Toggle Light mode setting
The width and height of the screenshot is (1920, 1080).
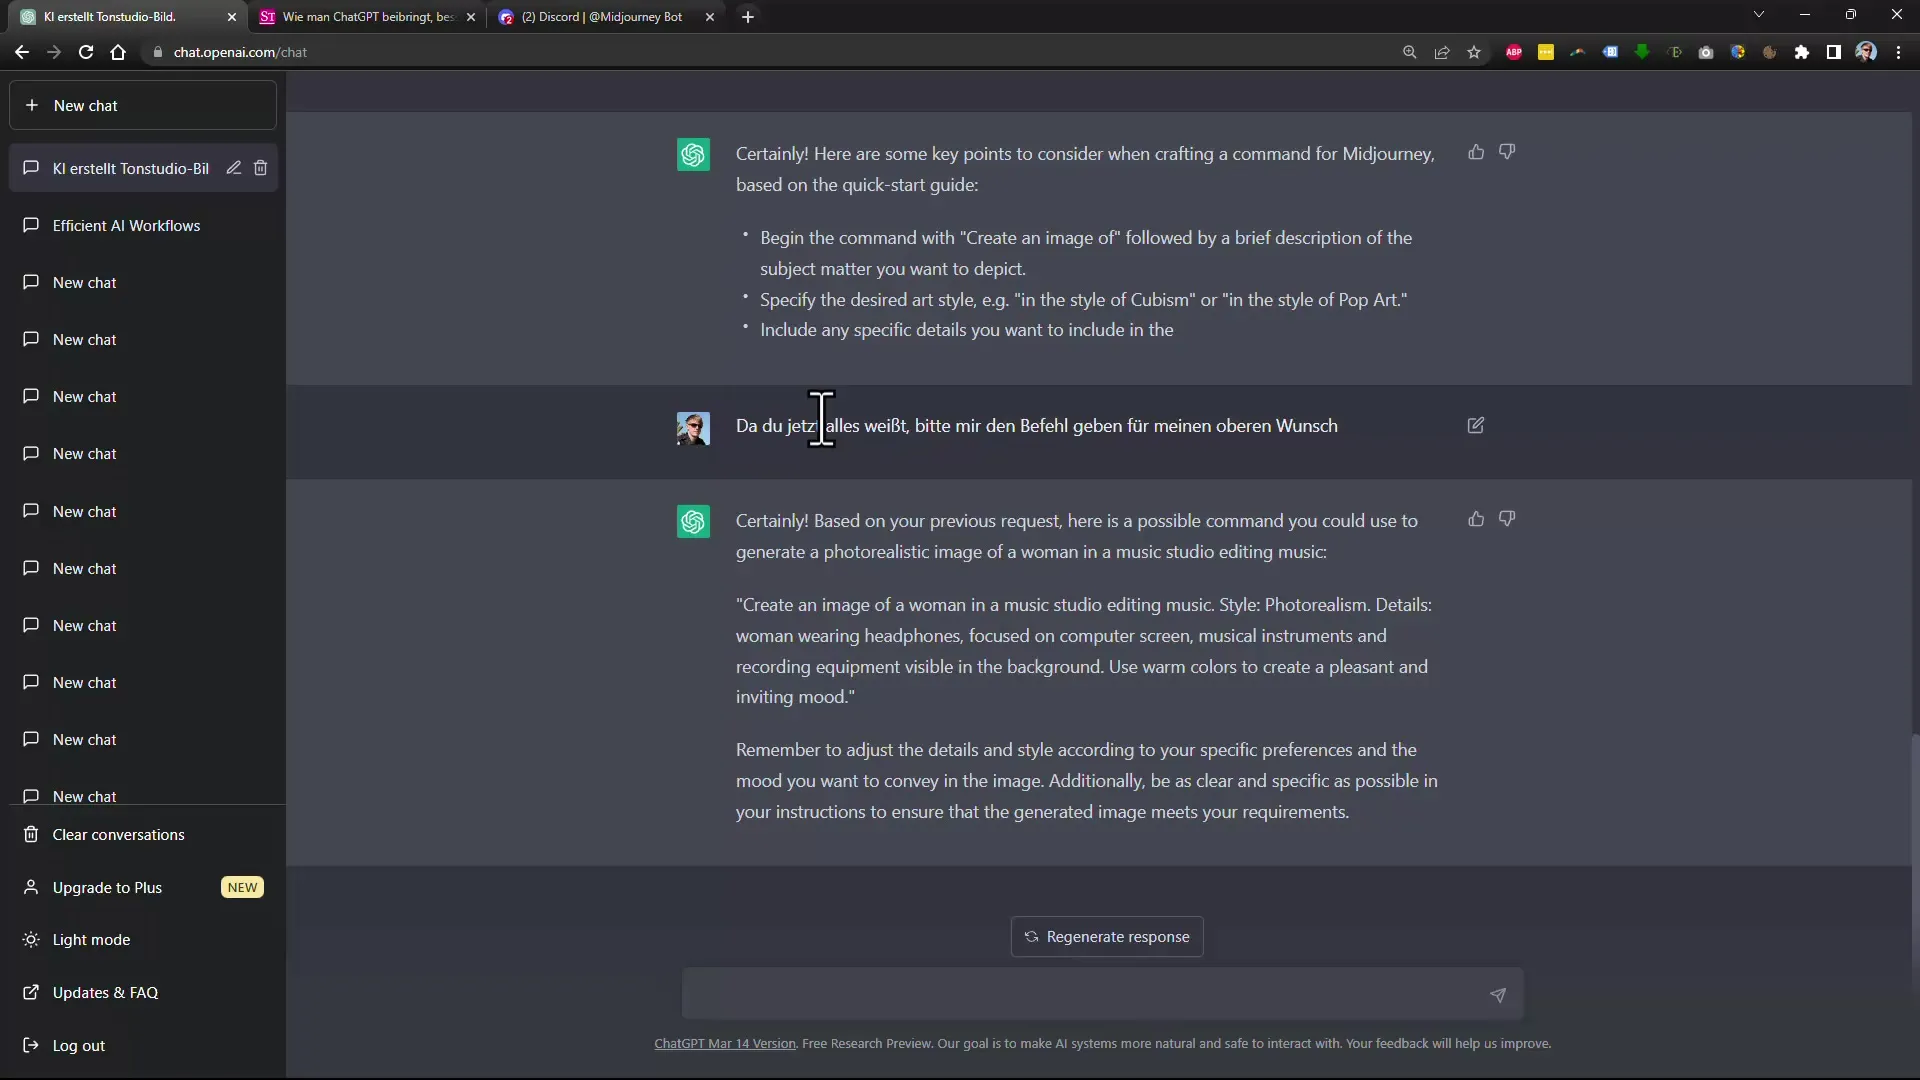(x=91, y=939)
